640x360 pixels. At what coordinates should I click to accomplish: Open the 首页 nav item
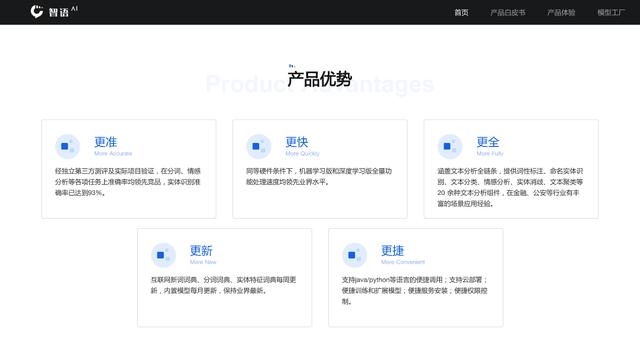click(461, 13)
